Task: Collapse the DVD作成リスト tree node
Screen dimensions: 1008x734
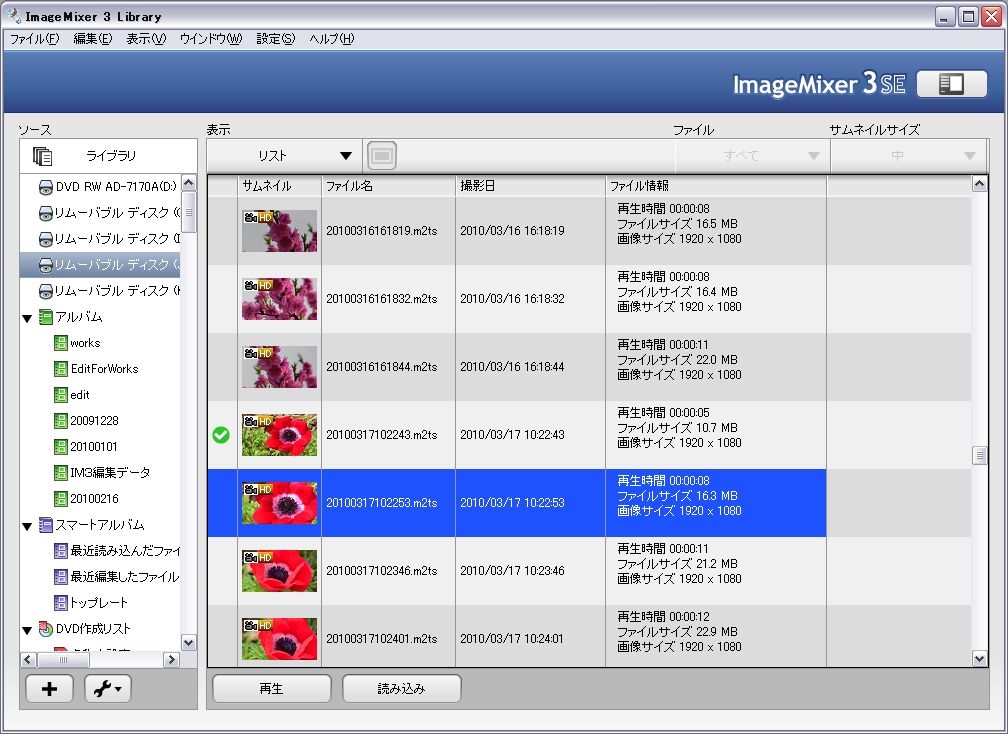Action: pyautogui.click(x=27, y=631)
